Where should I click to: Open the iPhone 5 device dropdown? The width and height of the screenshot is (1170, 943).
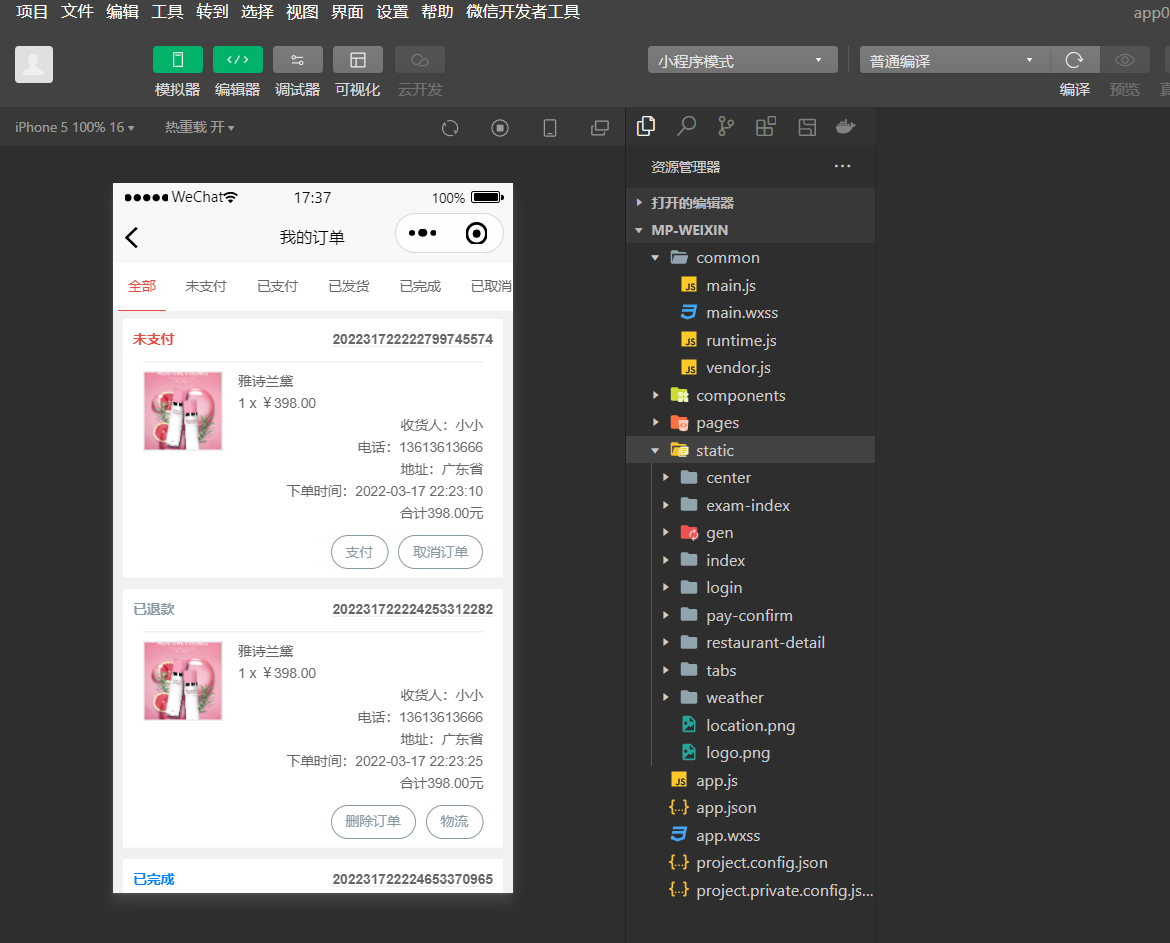tap(75, 128)
